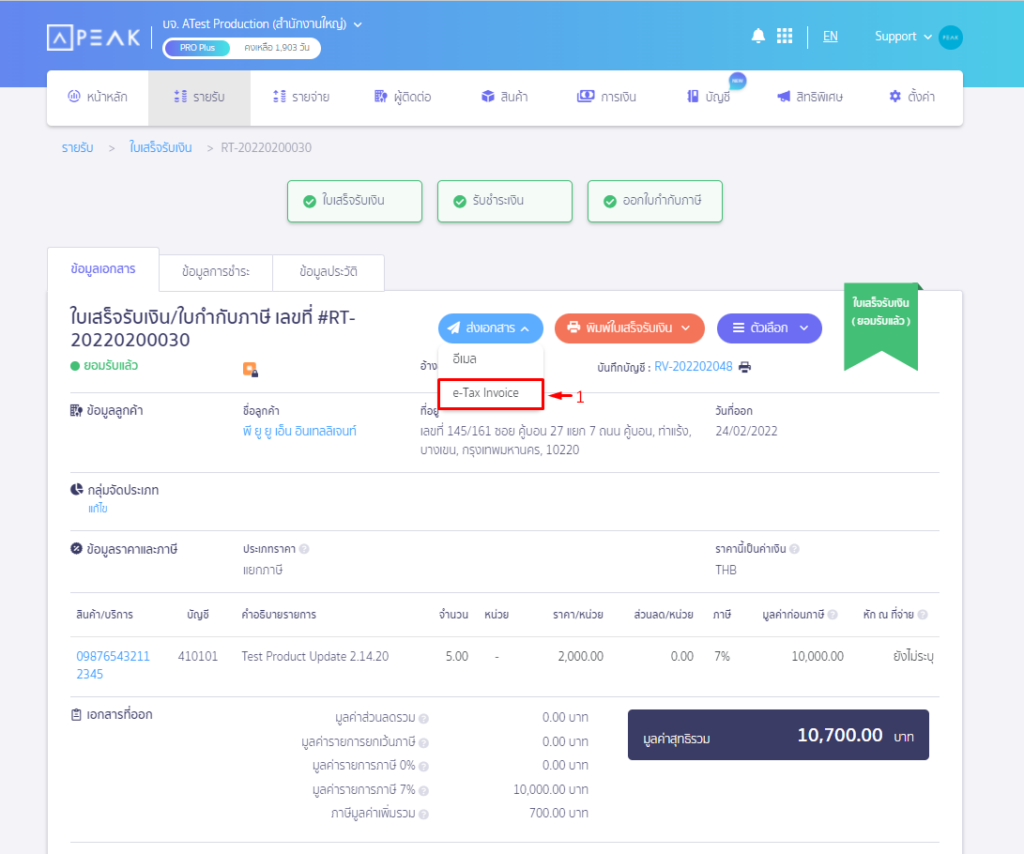Switch to ข้อมูลประวัติ tab
The height and width of the screenshot is (854, 1024).
click(x=328, y=272)
